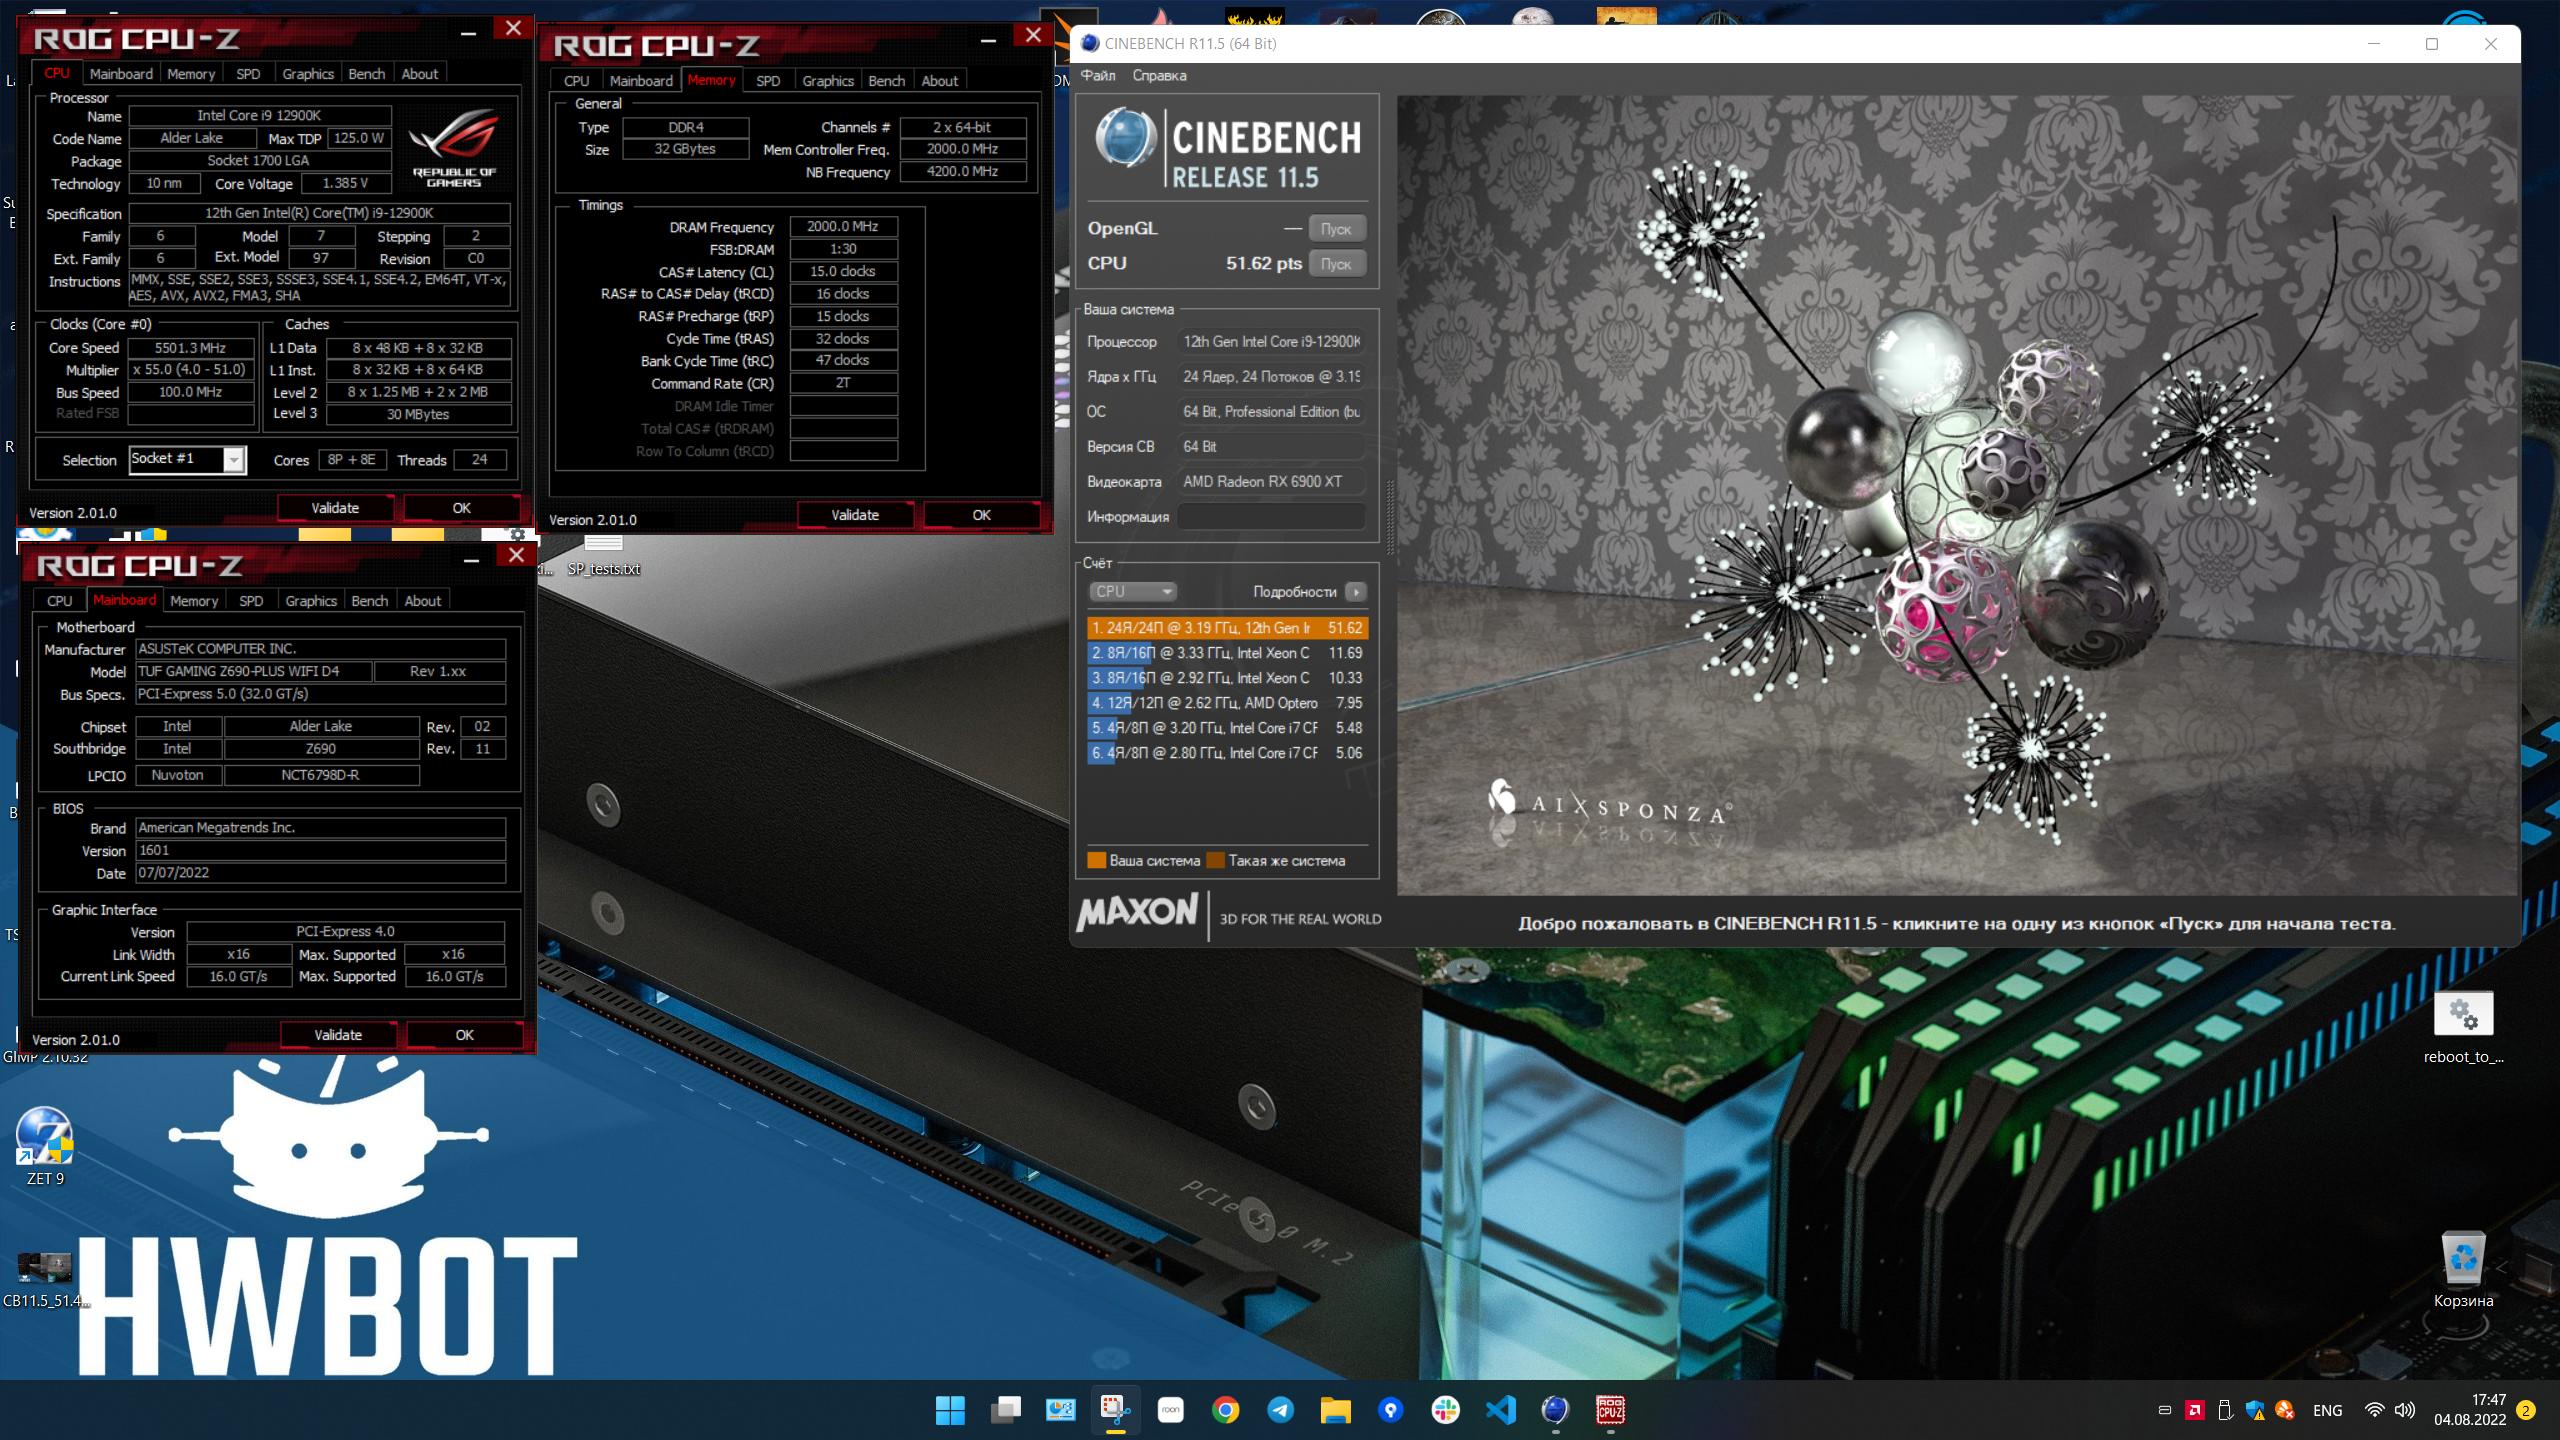Open the Recycle Bin (Корзина) desktop icon
The image size is (2560, 1440).
2463,1270
